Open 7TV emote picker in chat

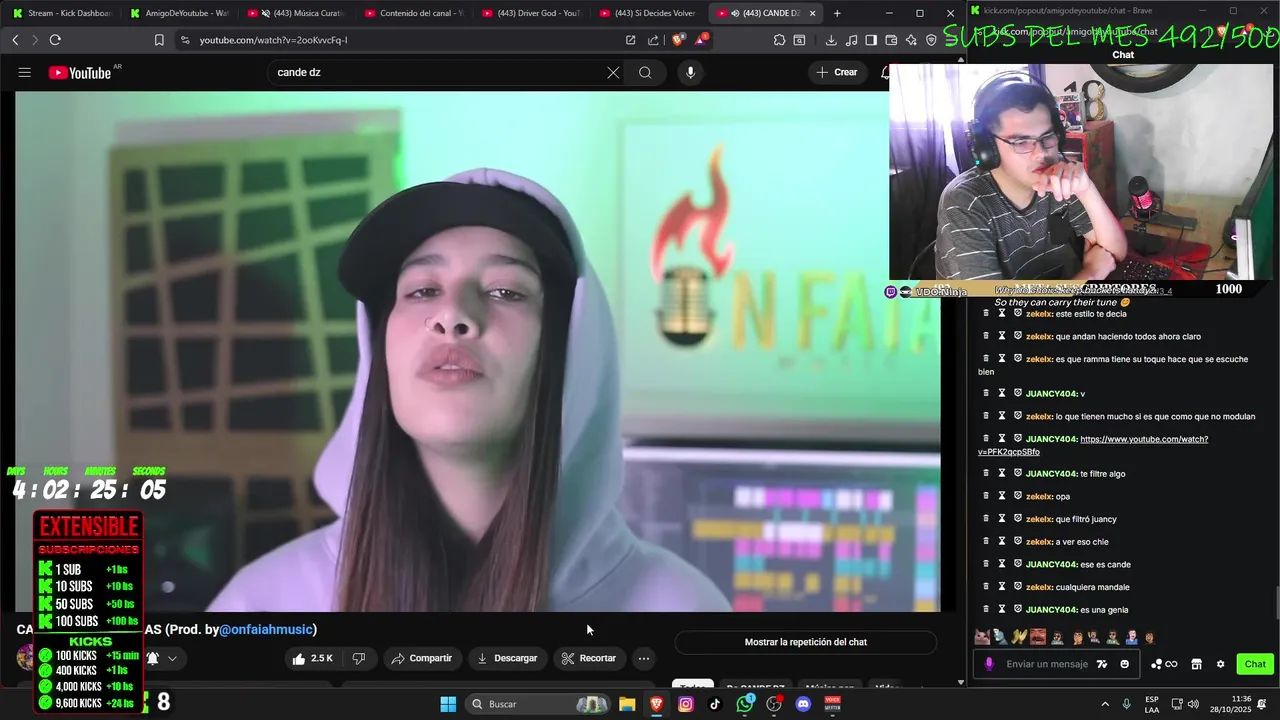(x=1102, y=664)
